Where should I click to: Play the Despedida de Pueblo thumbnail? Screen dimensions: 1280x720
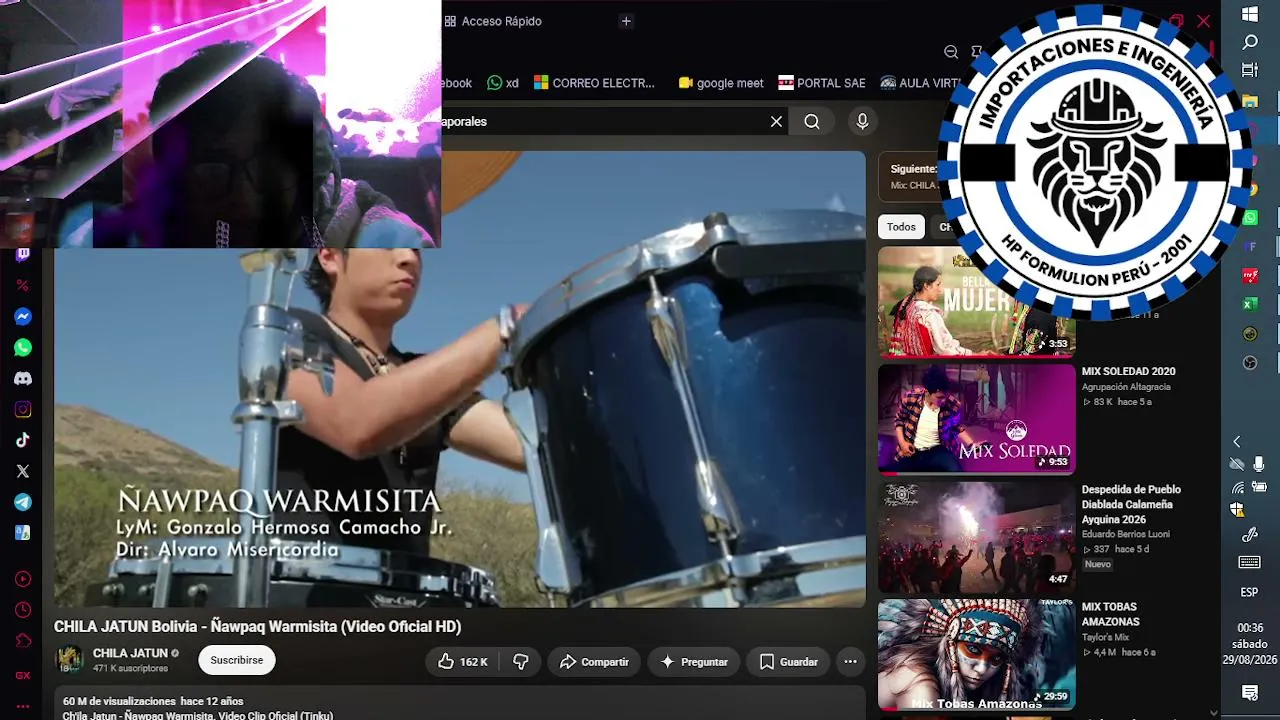coord(976,536)
